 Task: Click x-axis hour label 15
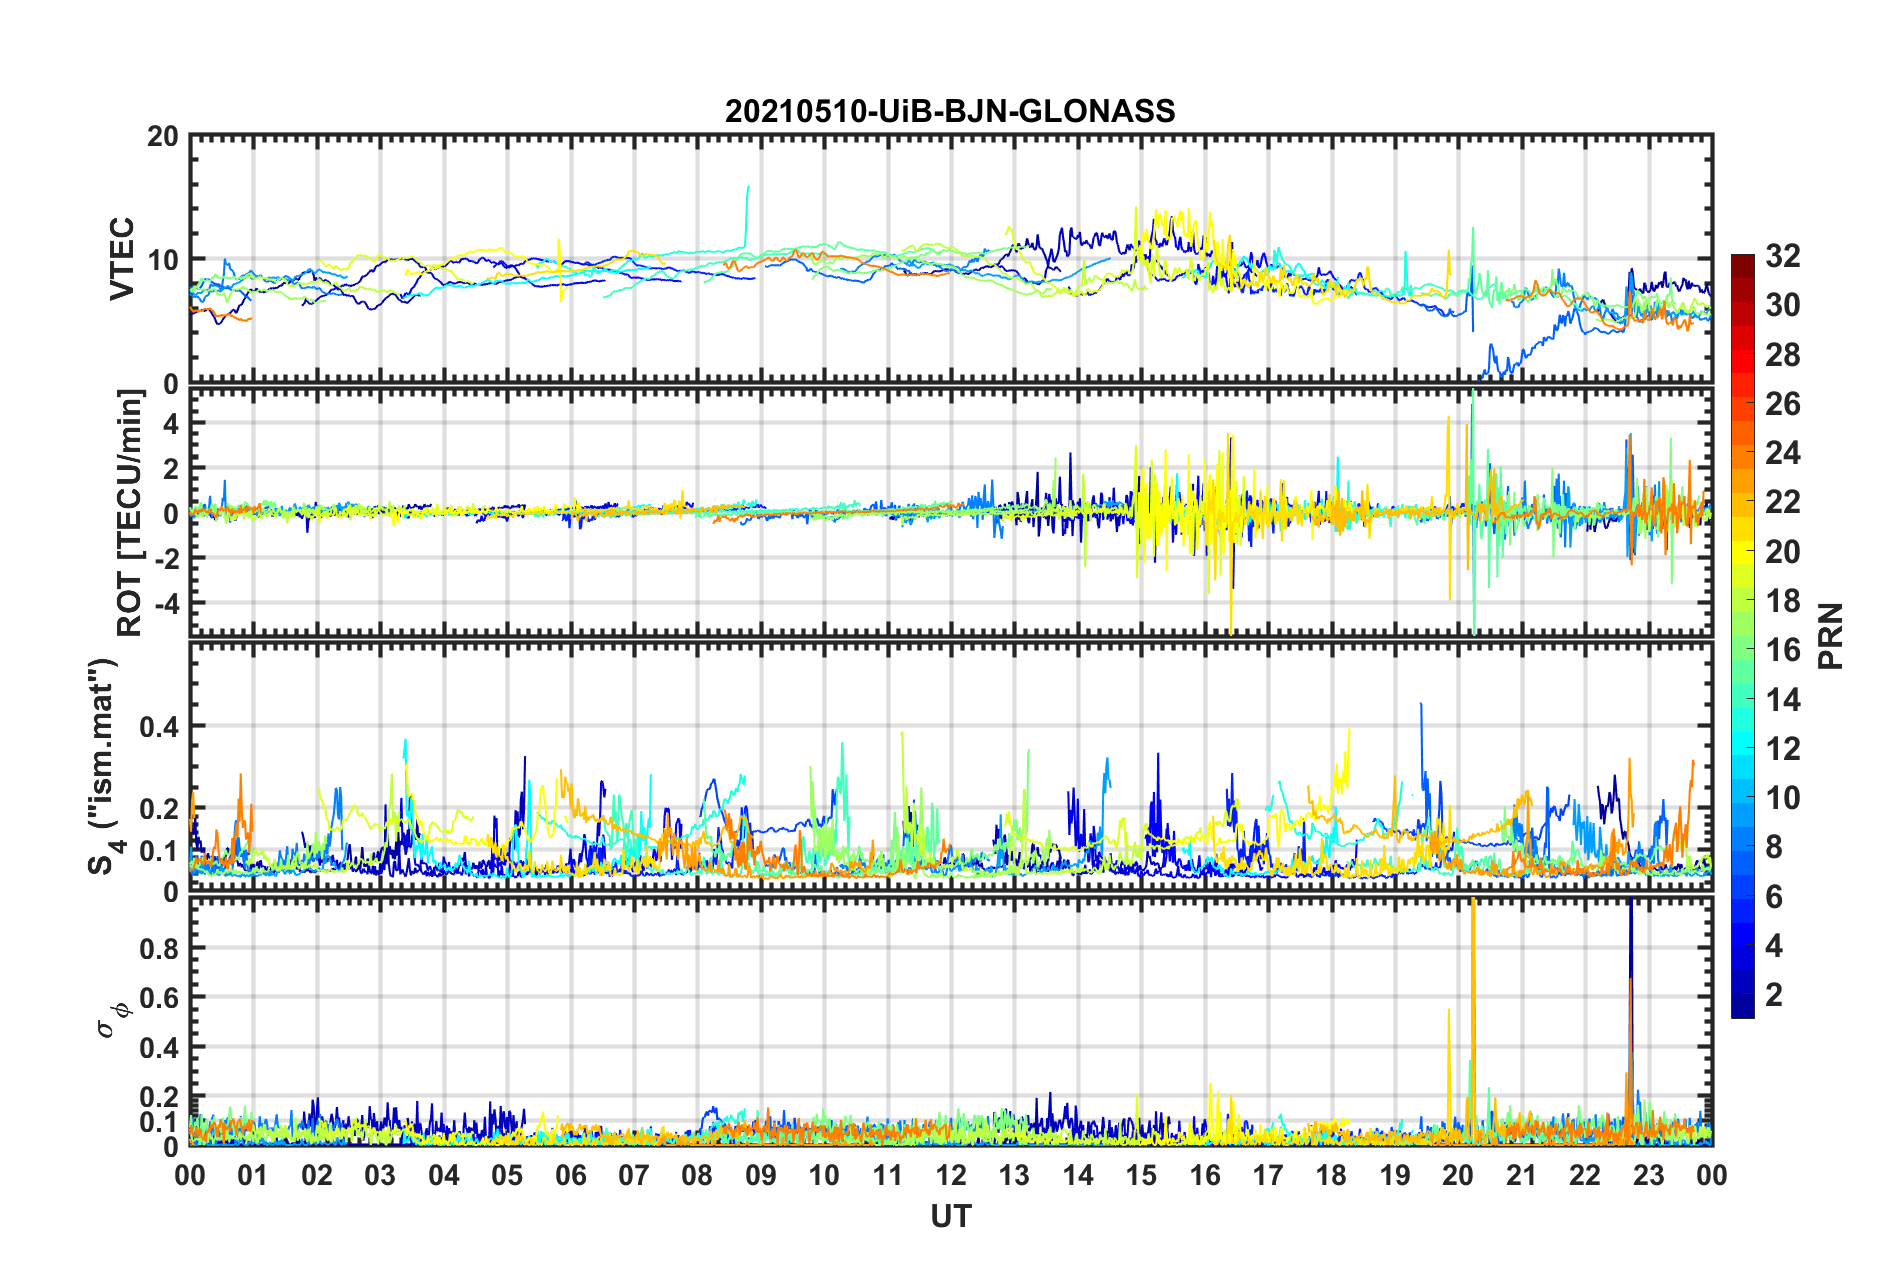coord(1141,1175)
